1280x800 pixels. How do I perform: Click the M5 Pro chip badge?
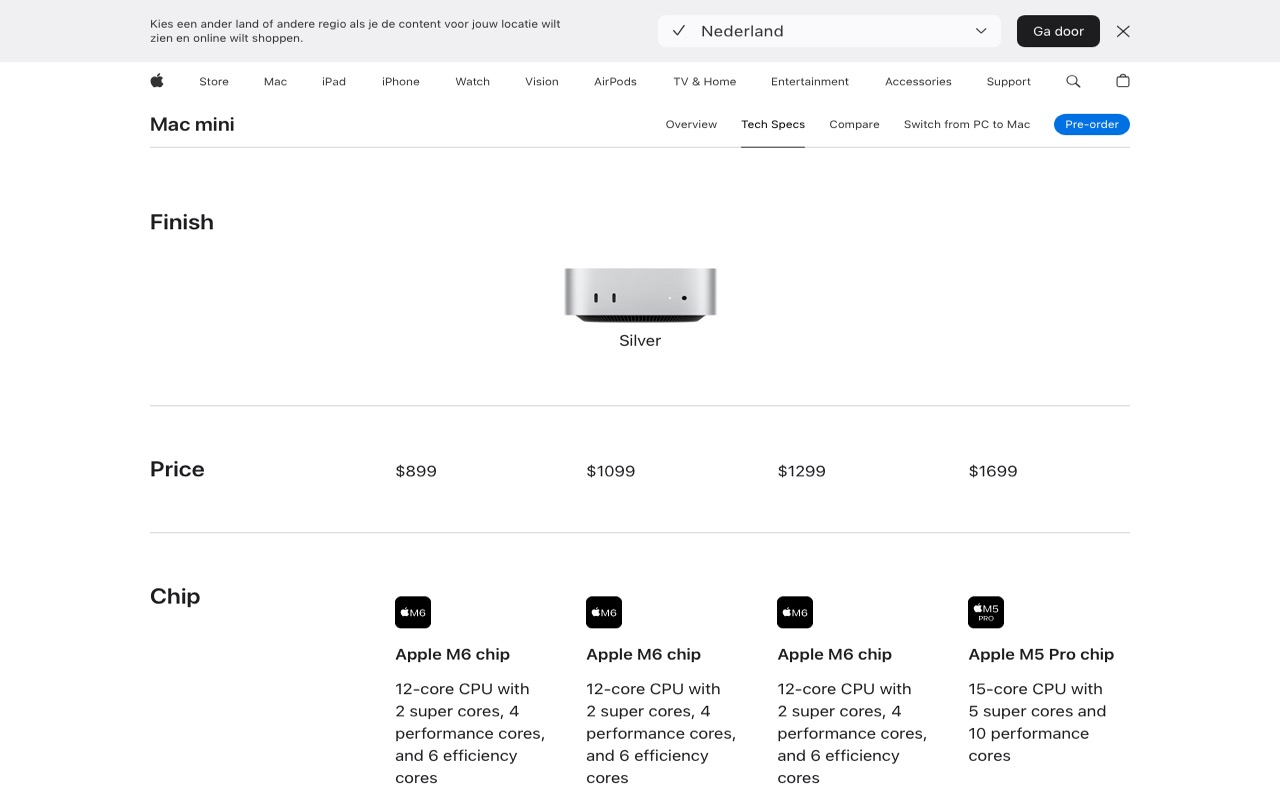pyautogui.click(x=986, y=612)
